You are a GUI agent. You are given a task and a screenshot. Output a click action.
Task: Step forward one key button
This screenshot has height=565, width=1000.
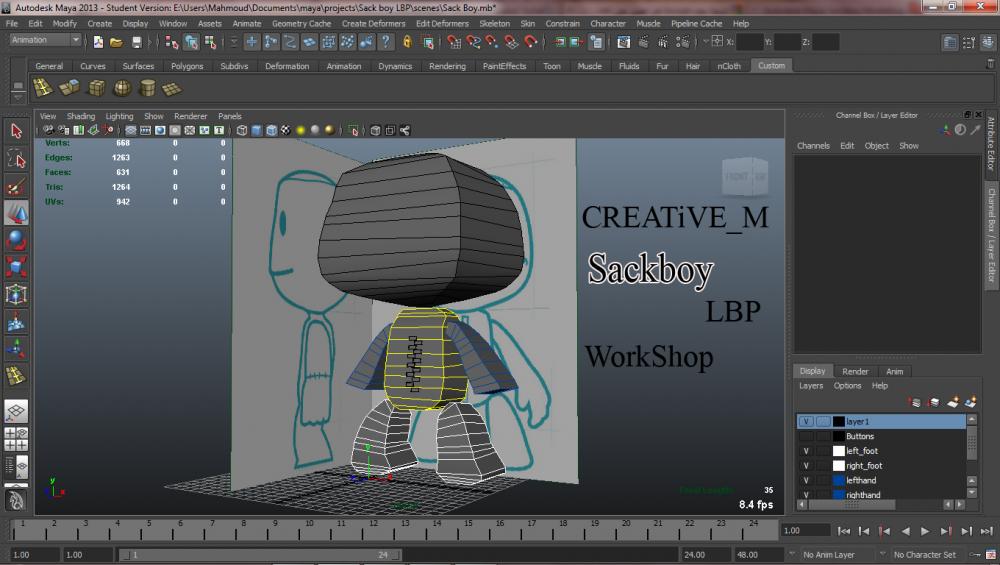click(946, 531)
